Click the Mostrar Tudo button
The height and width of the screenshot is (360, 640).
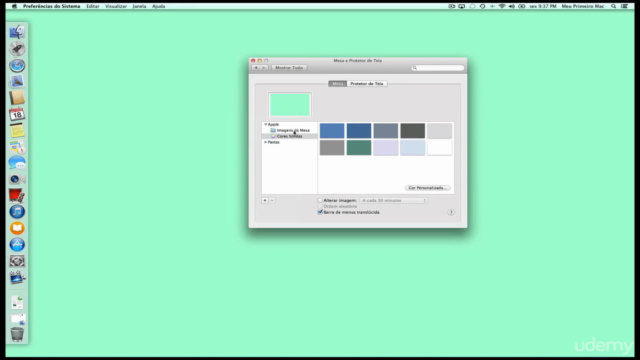click(289, 68)
